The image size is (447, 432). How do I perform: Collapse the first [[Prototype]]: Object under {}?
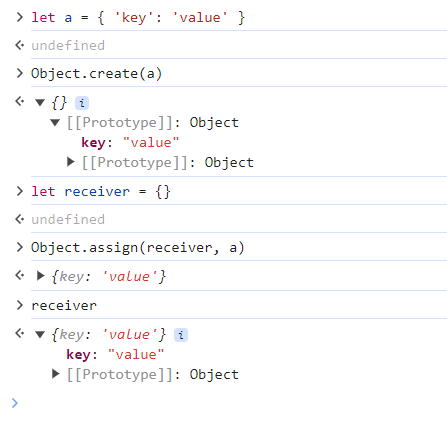click(55, 123)
